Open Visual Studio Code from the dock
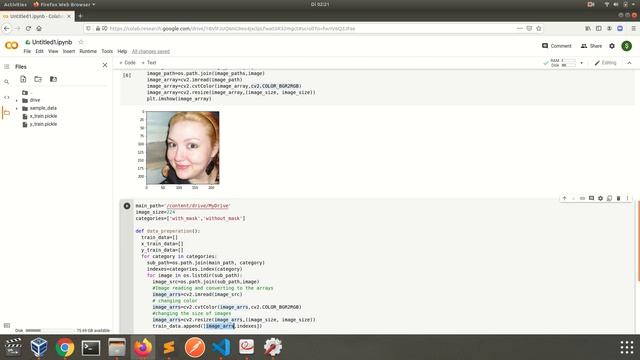Image resolution: width=640 pixels, height=360 pixels. (221, 348)
